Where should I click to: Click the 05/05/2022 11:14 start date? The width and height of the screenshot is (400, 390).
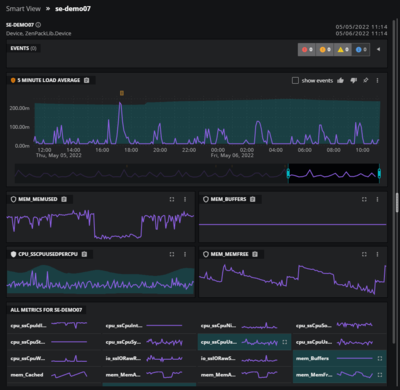coord(361,27)
